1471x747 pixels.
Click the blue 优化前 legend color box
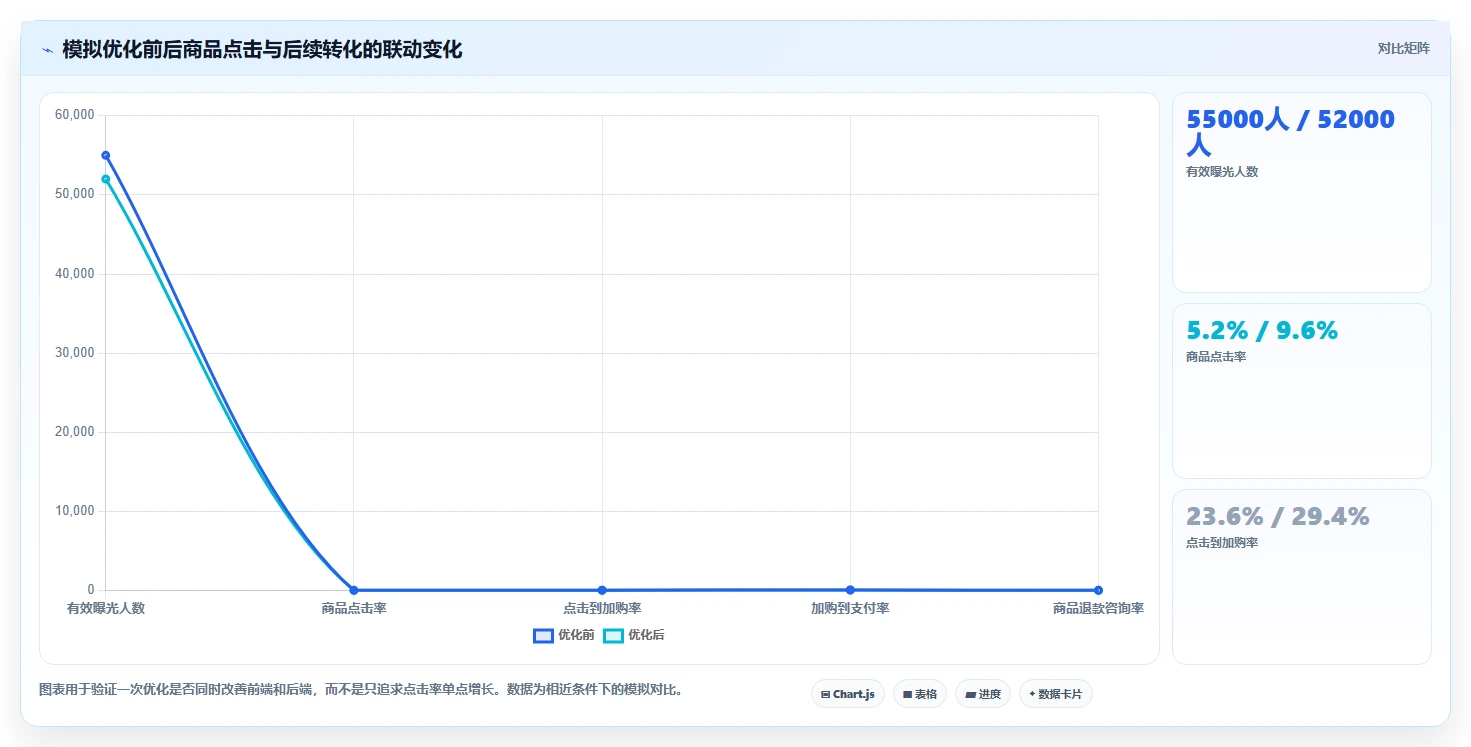543,636
